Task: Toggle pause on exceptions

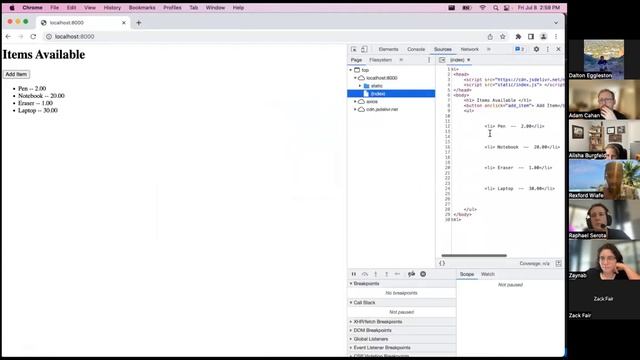Action: click(423, 274)
